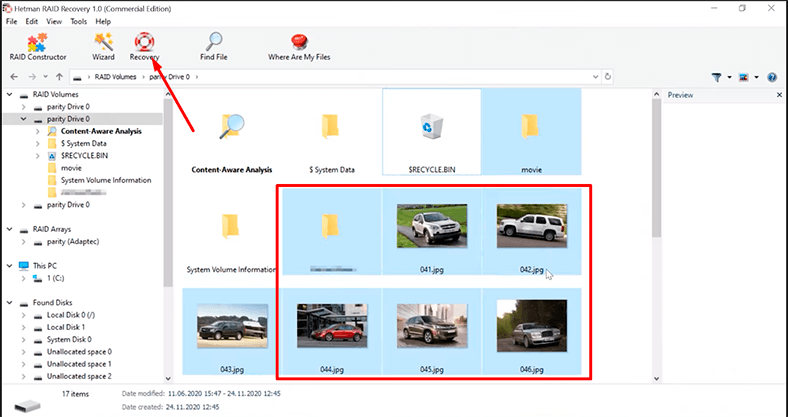This screenshot has width=788, height=417.
Task: Select Found Disks label in tree
Action: pyautogui.click(x=52, y=302)
